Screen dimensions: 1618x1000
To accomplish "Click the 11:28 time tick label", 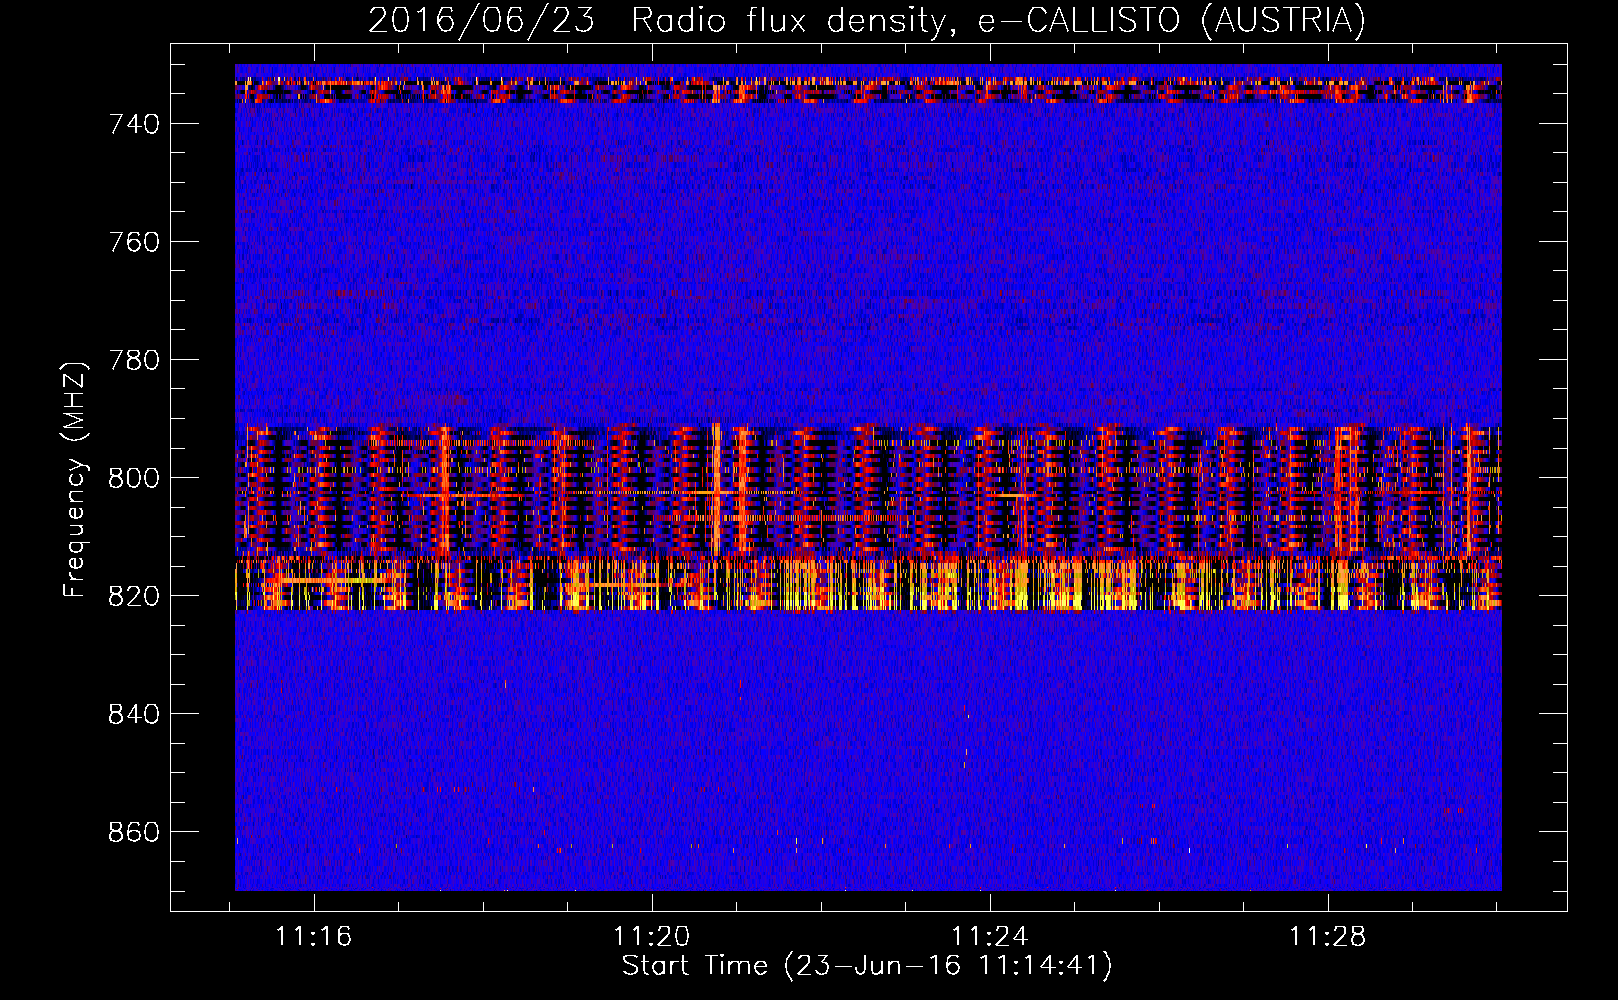I will (1328, 937).
